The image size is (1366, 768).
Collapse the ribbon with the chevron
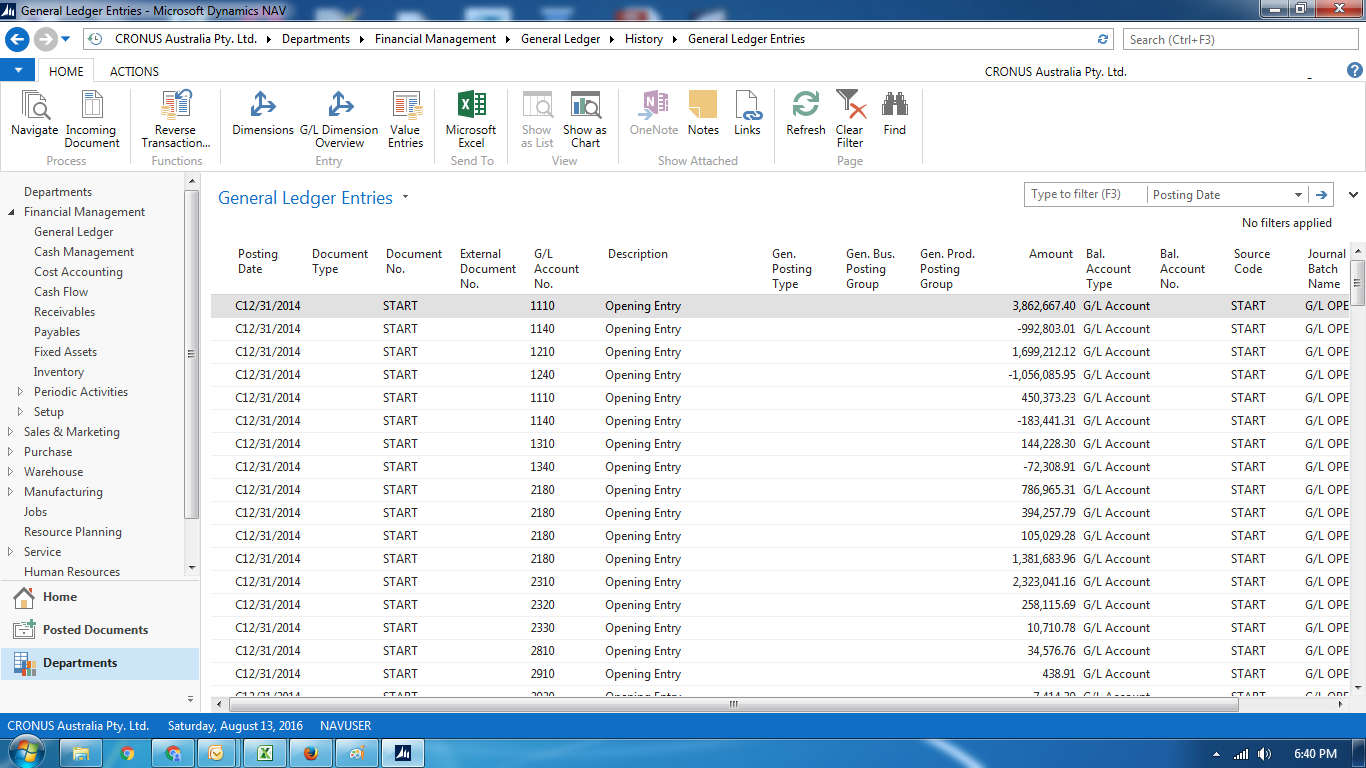point(1353,196)
